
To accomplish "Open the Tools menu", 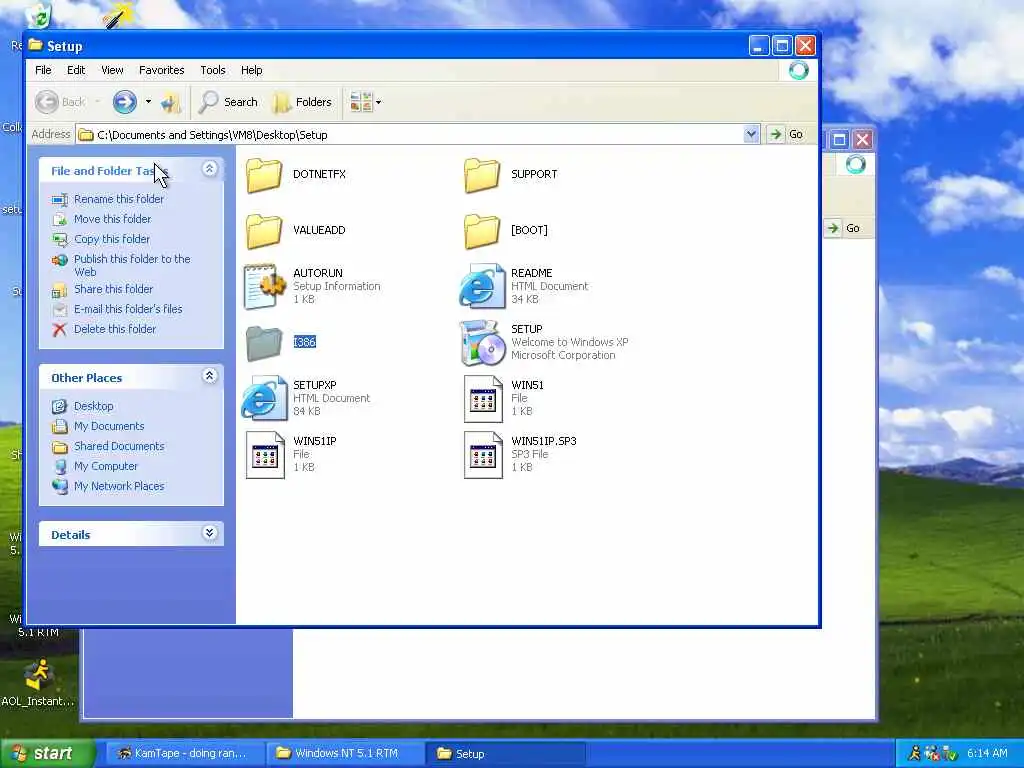I will pyautogui.click(x=213, y=70).
